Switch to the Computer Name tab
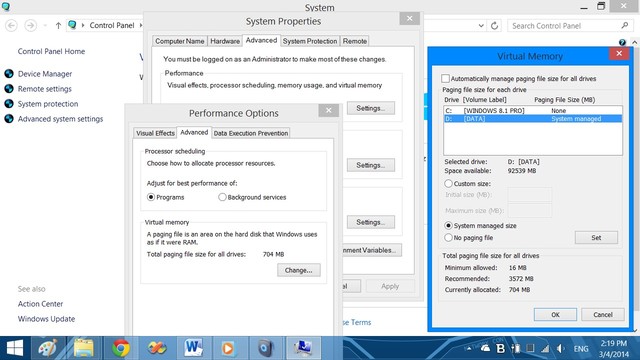 pyautogui.click(x=180, y=41)
